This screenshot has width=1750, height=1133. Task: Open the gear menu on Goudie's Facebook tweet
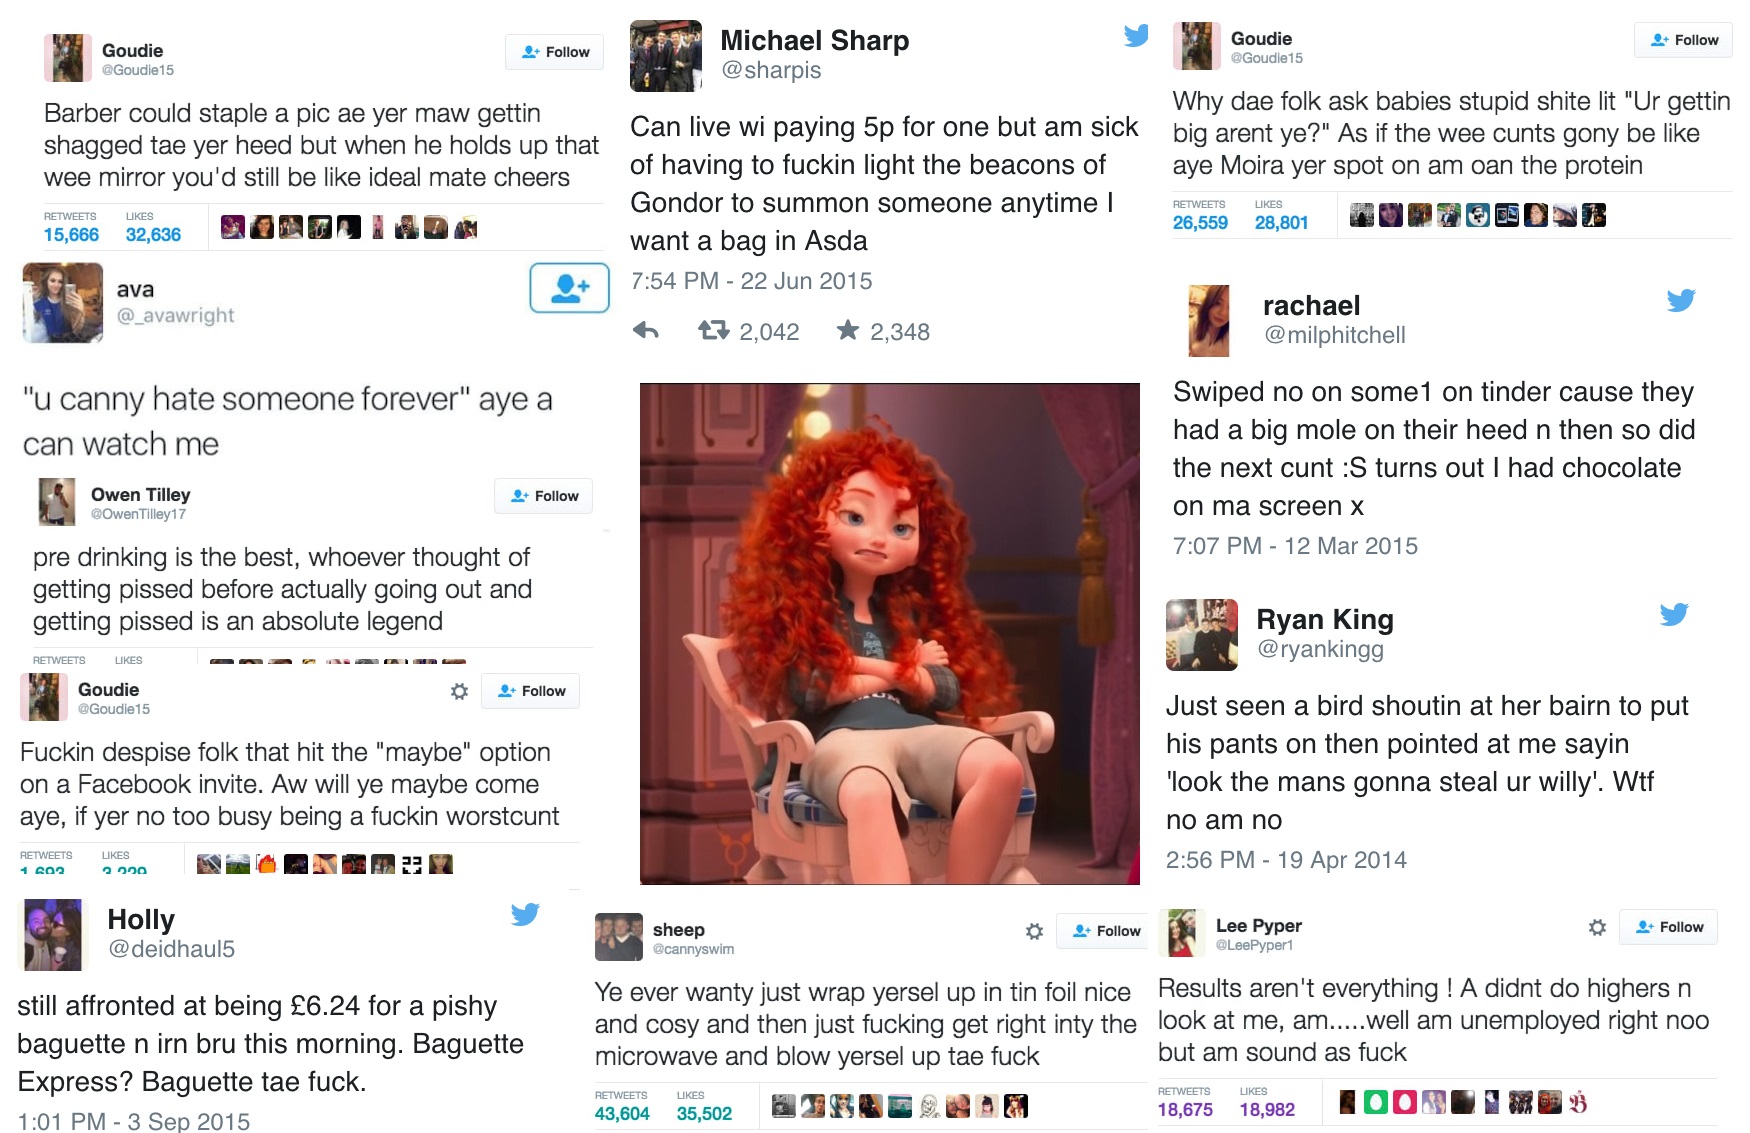(x=459, y=691)
